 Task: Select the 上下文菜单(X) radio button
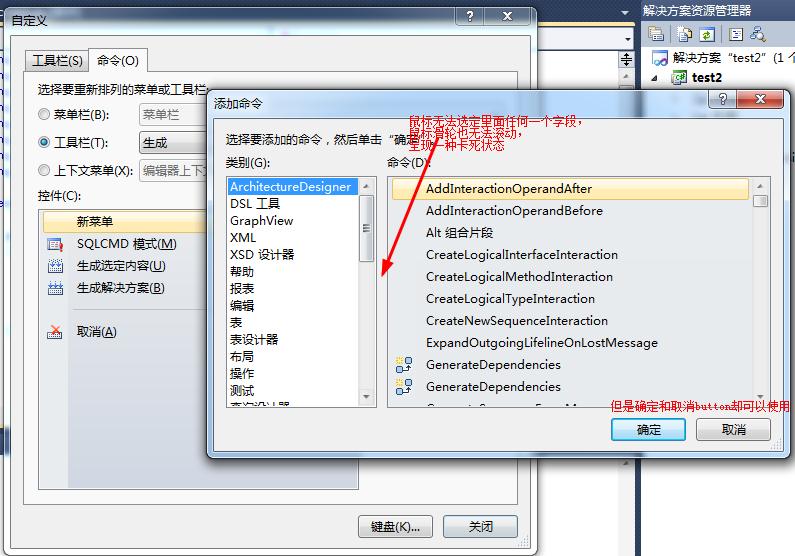44,170
